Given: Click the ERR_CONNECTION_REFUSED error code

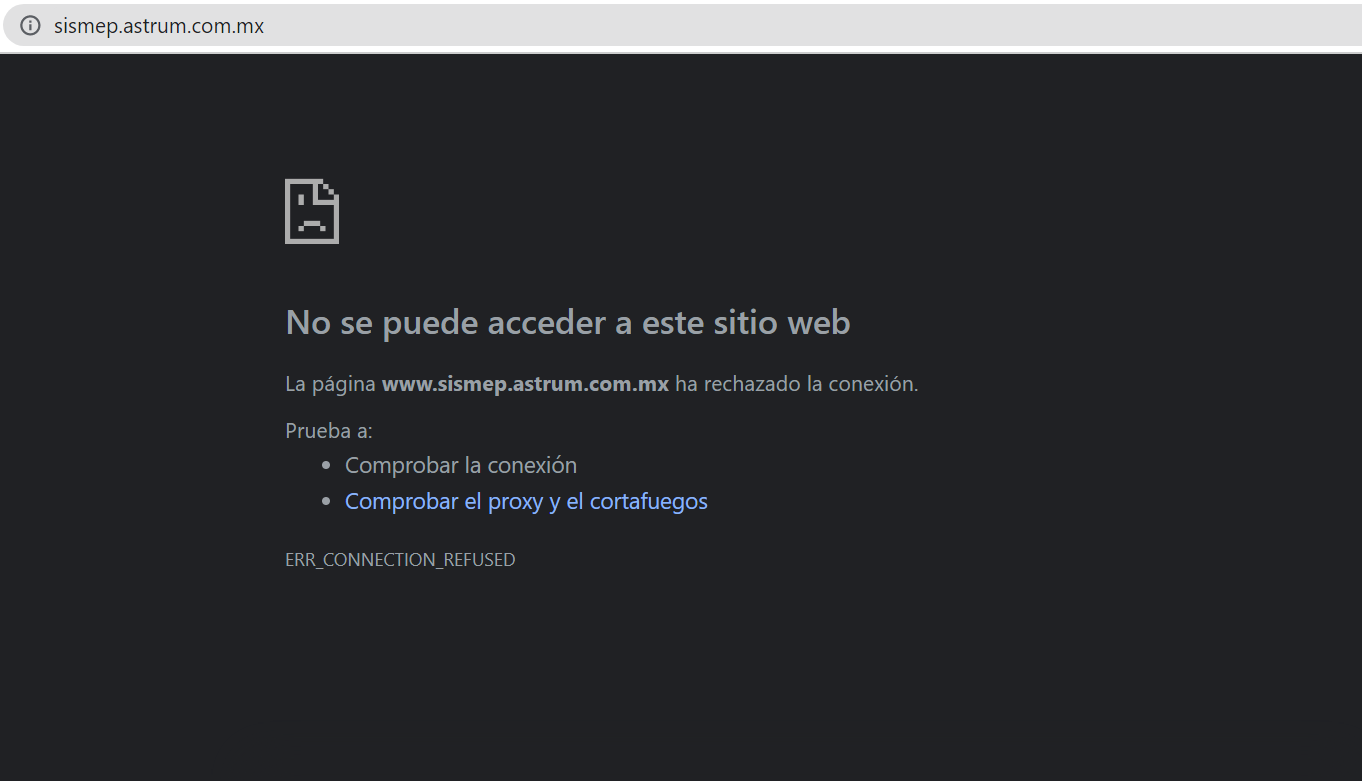Looking at the screenshot, I should (x=400, y=559).
